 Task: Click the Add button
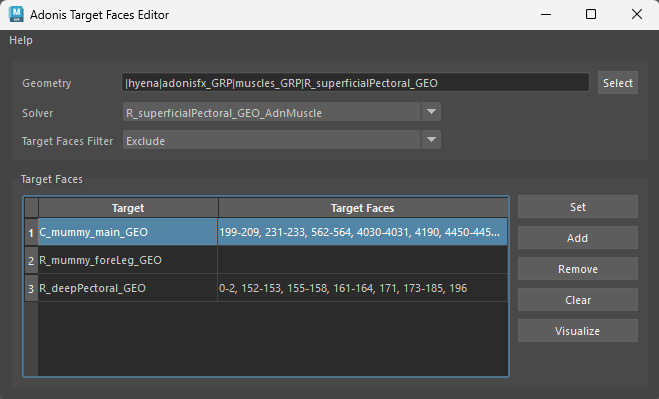577,238
